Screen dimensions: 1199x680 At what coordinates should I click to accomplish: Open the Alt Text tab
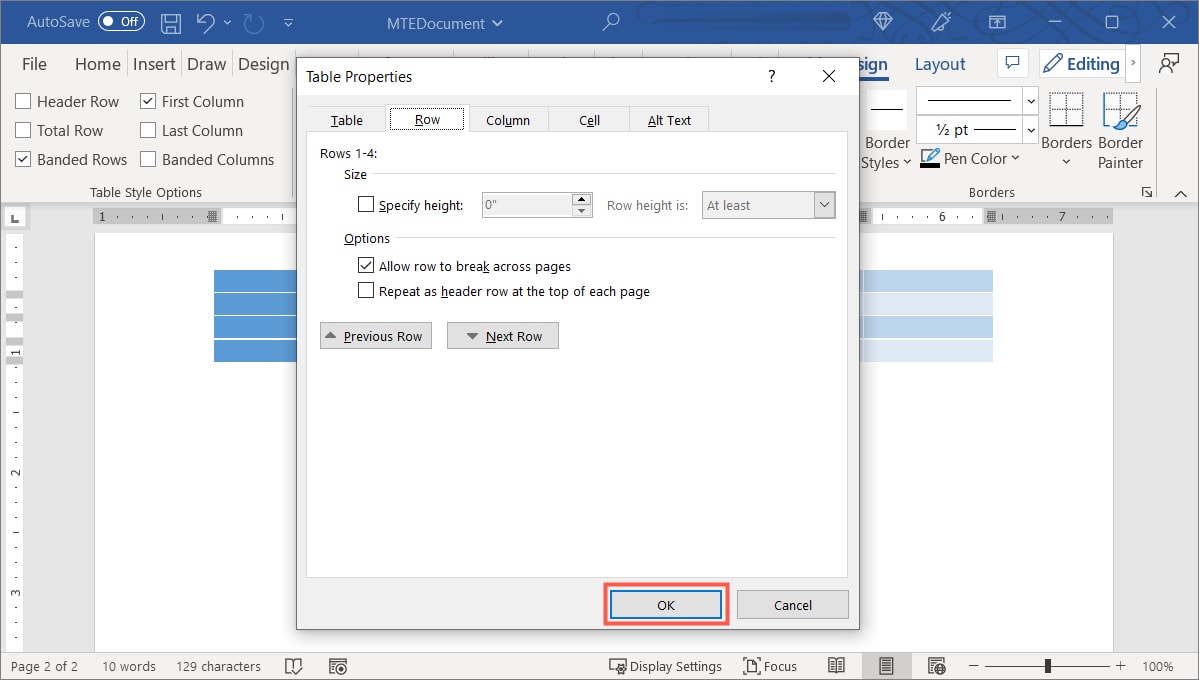[668, 119]
